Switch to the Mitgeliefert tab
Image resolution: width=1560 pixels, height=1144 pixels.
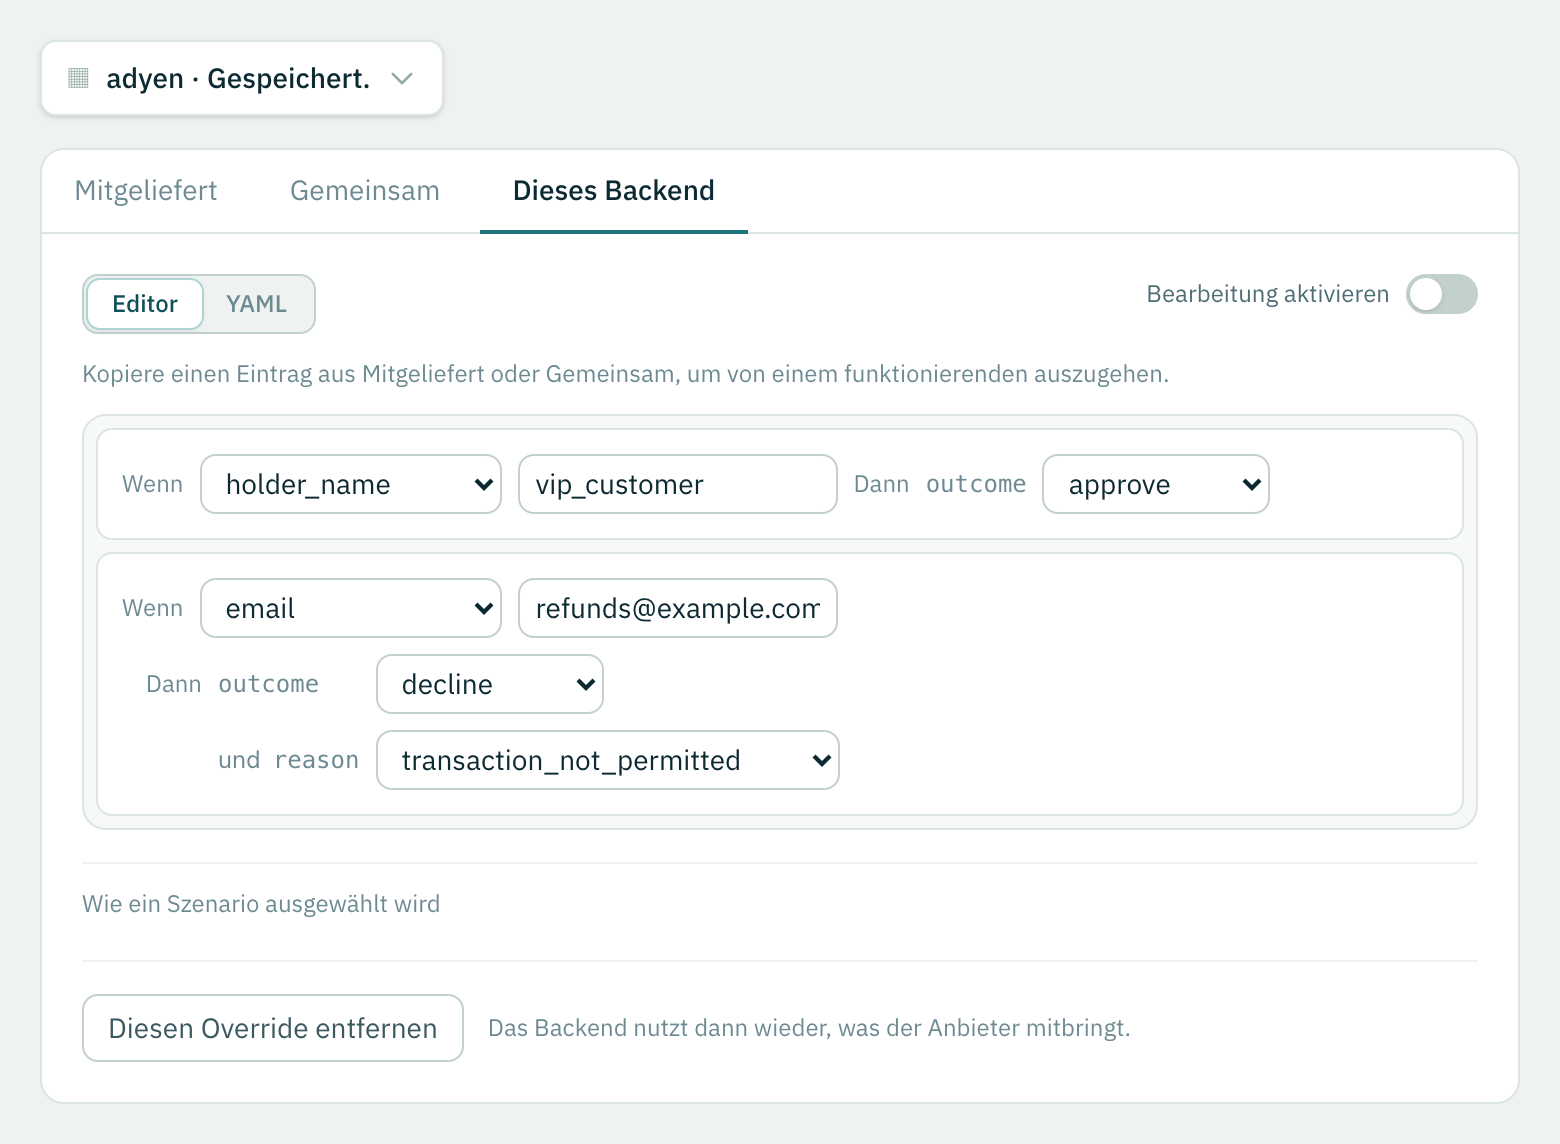click(146, 191)
